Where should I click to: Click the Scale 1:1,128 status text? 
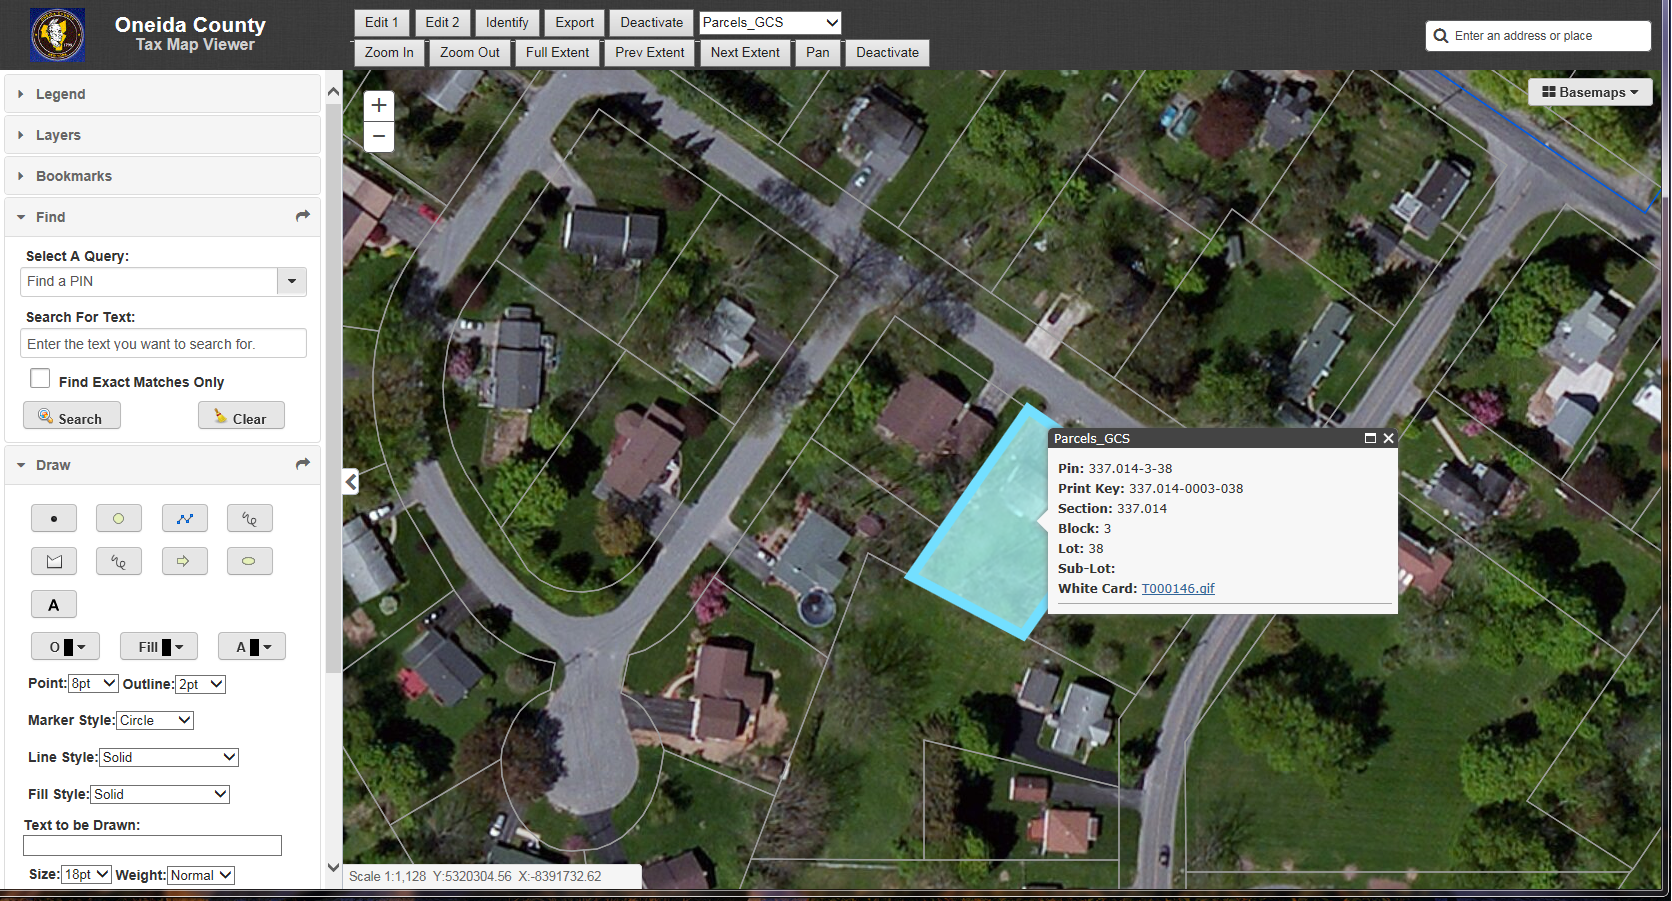(388, 876)
